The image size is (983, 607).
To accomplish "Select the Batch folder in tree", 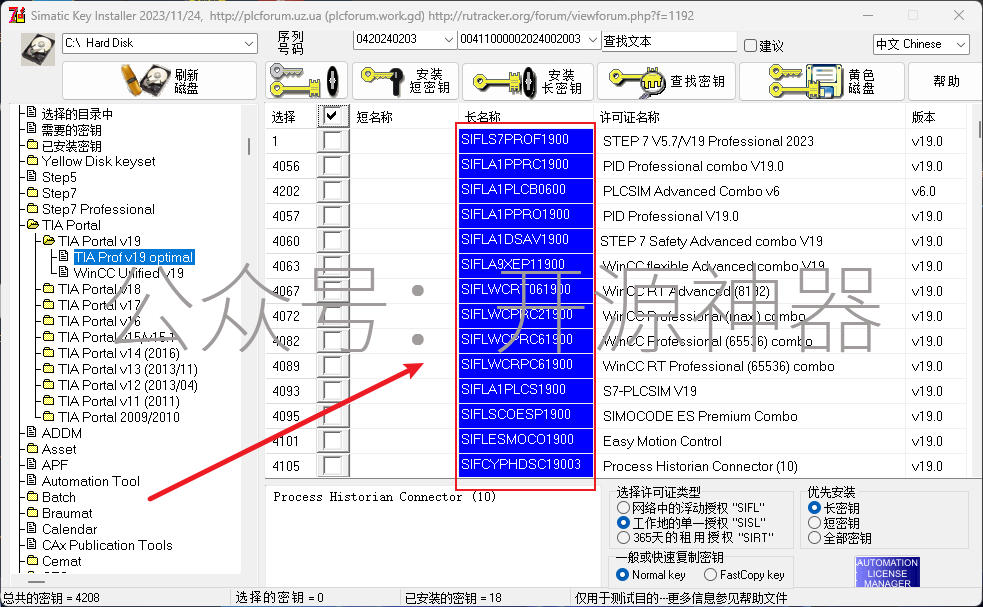I will (58, 497).
